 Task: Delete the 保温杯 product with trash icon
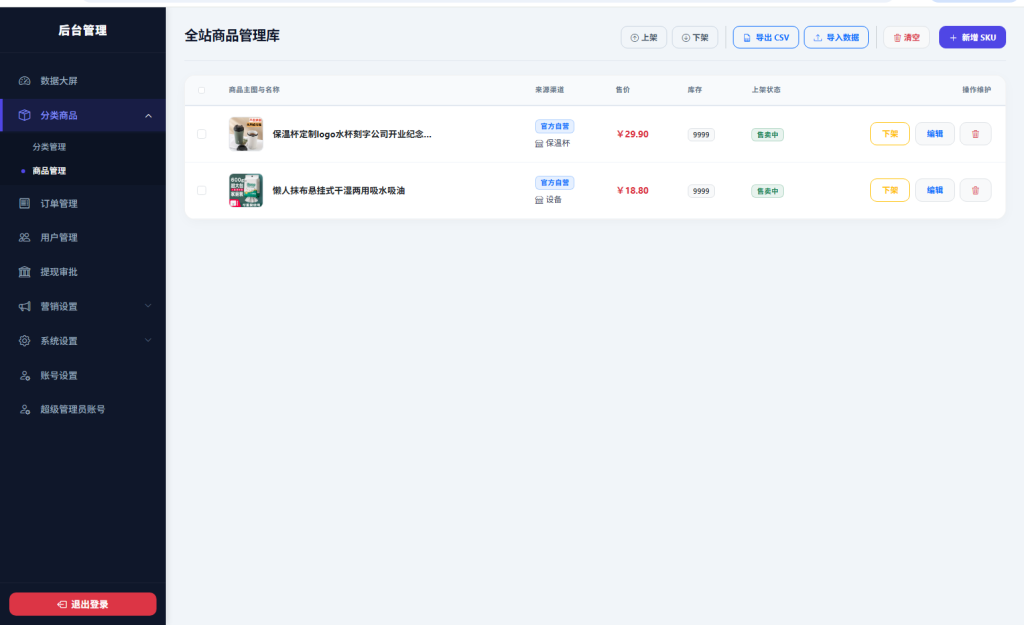pyautogui.click(x=975, y=134)
